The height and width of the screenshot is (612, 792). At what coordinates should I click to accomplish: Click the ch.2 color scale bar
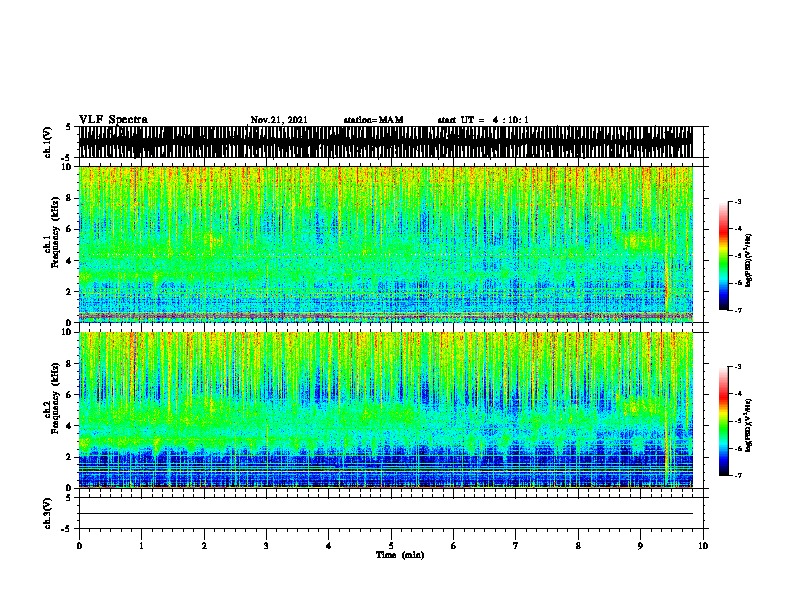[724, 421]
